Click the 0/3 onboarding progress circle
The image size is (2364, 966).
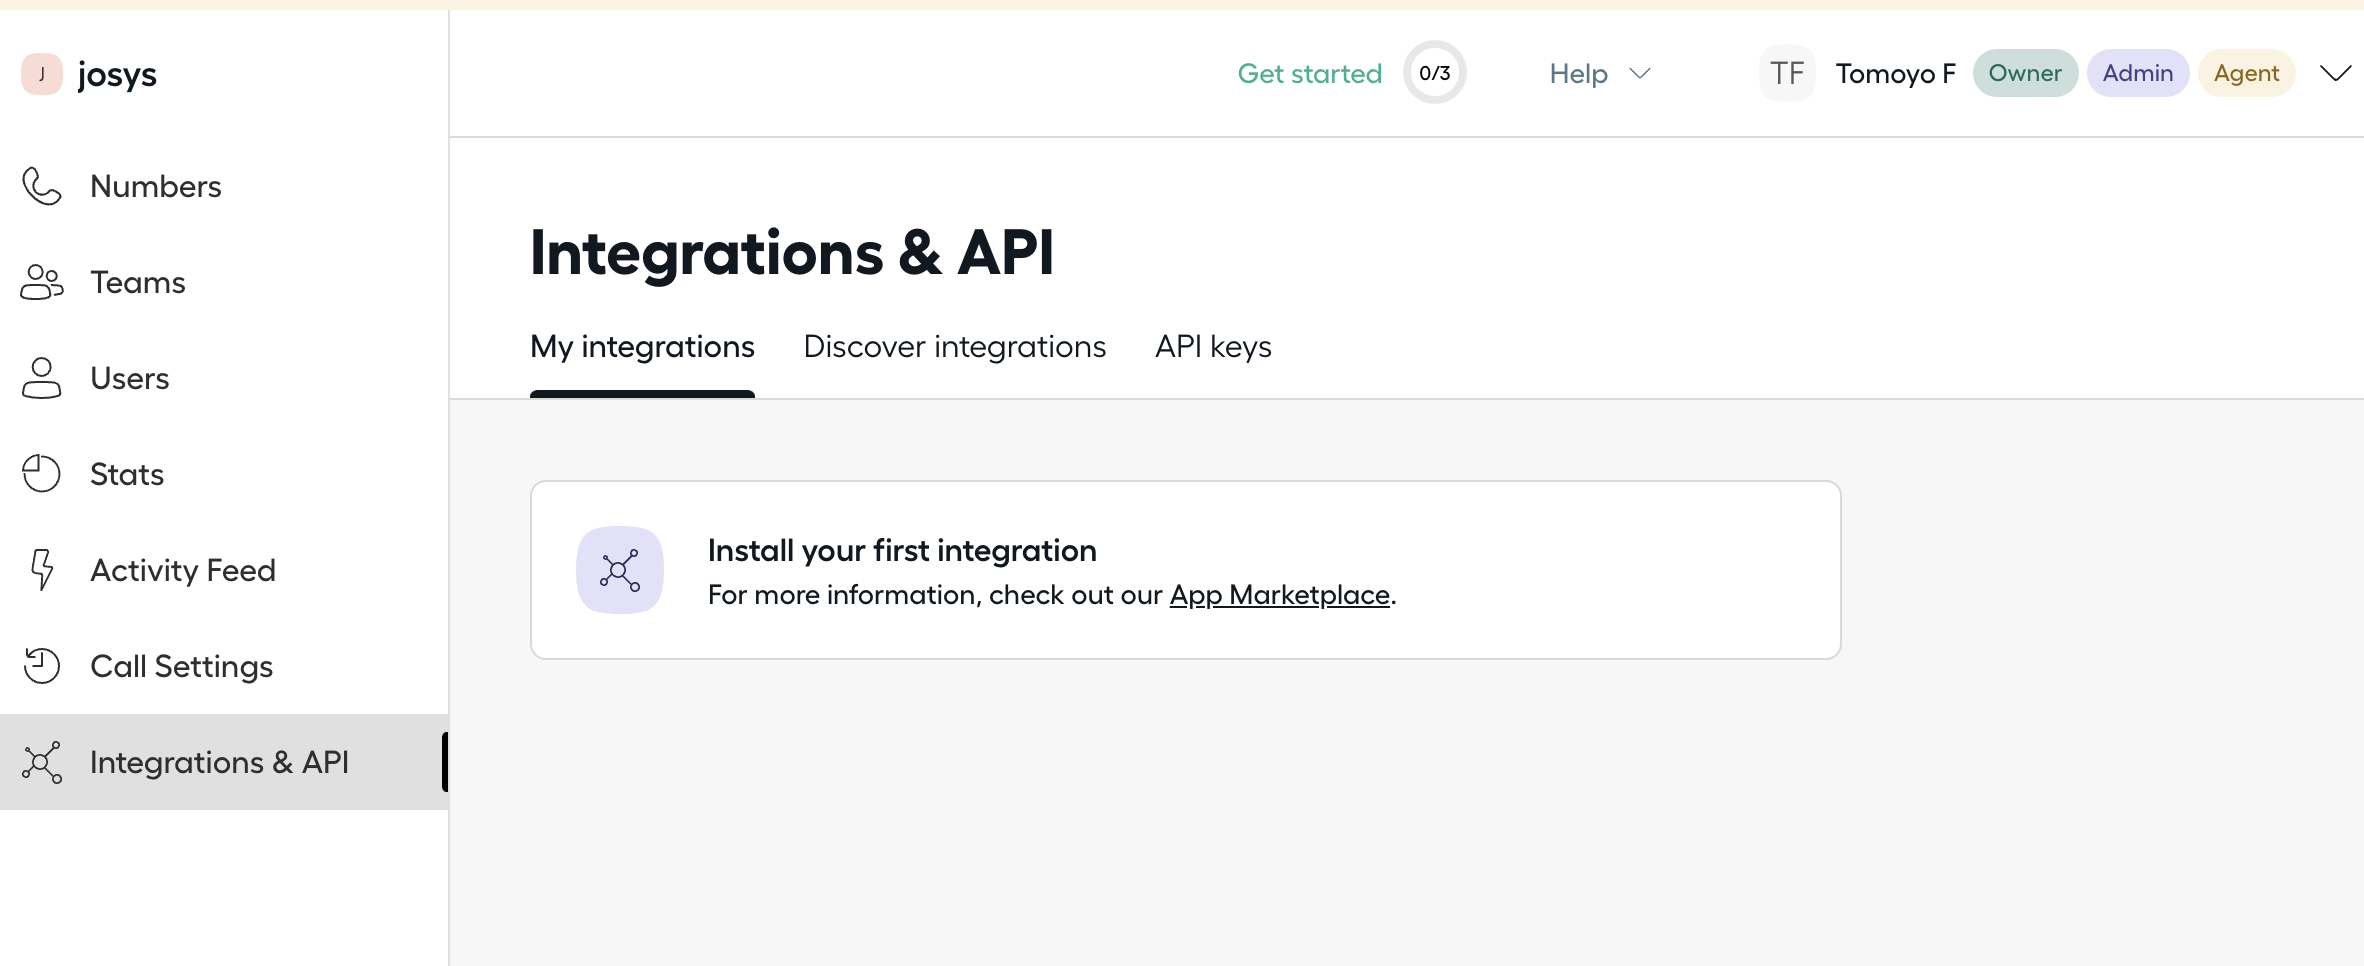(1434, 73)
